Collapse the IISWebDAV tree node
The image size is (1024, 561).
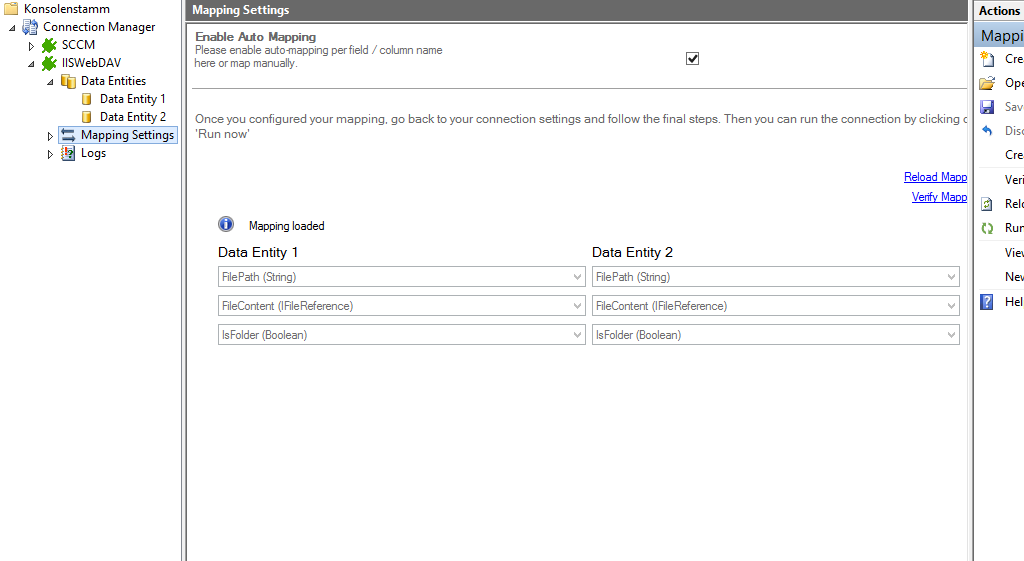click(x=31, y=64)
